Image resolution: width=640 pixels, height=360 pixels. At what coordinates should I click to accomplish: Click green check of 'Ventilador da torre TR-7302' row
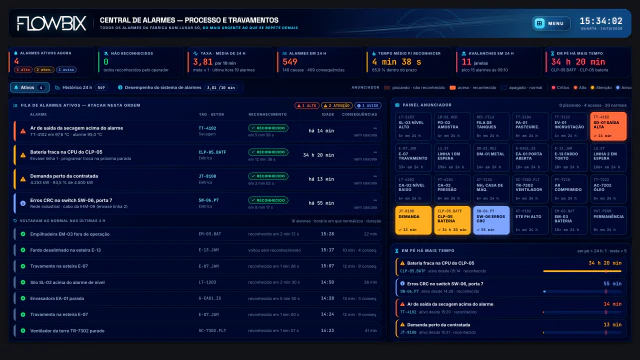point(23,331)
